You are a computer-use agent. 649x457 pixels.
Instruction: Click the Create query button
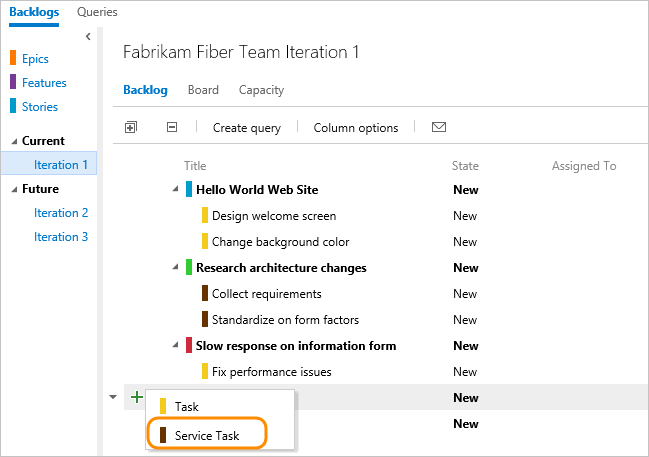[x=246, y=128]
